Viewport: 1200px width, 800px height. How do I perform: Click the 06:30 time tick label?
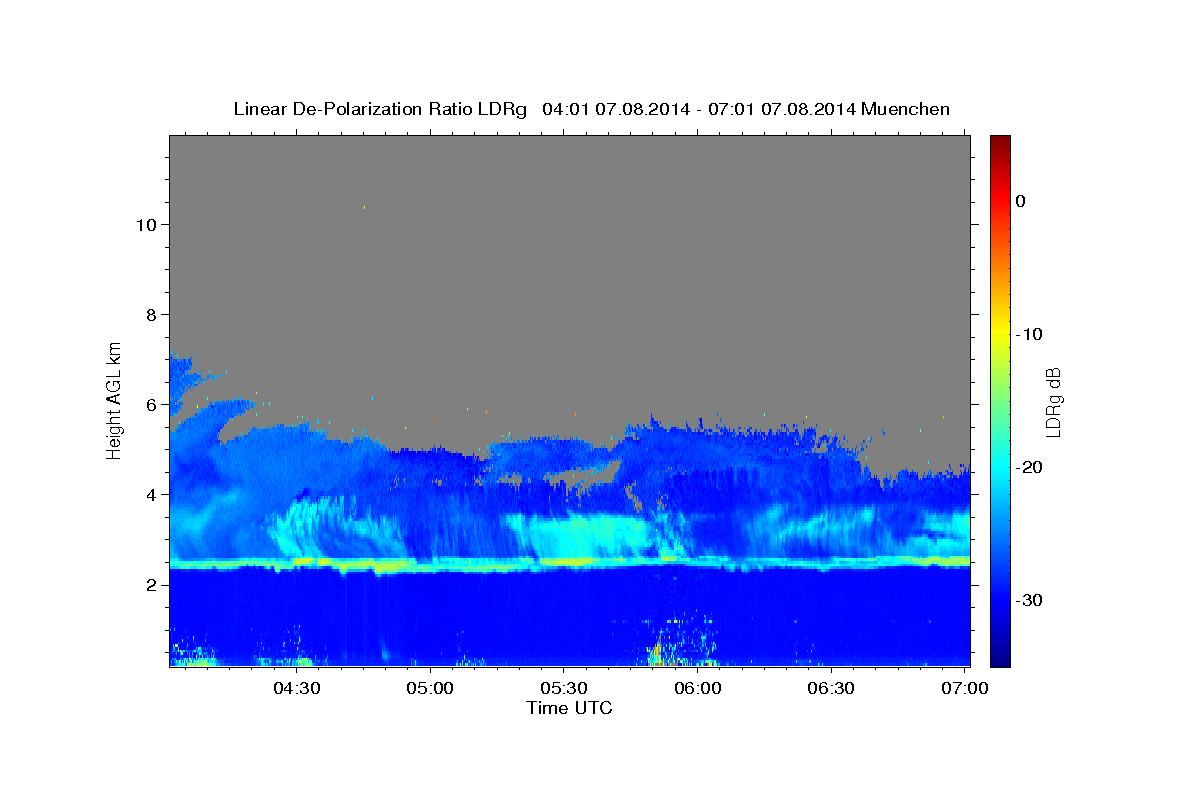(831, 688)
